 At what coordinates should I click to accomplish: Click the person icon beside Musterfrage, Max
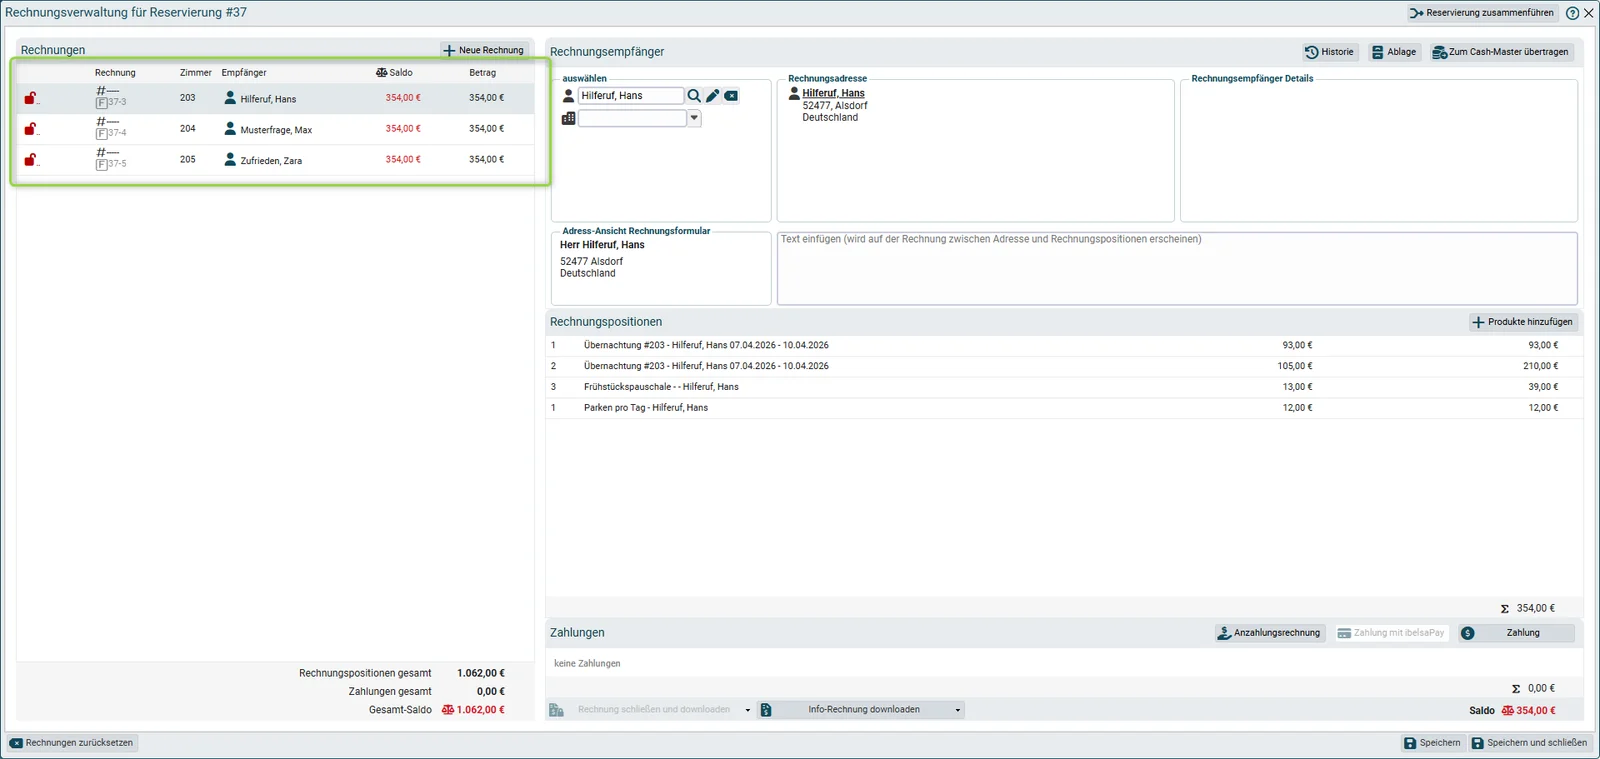(230, 129)
